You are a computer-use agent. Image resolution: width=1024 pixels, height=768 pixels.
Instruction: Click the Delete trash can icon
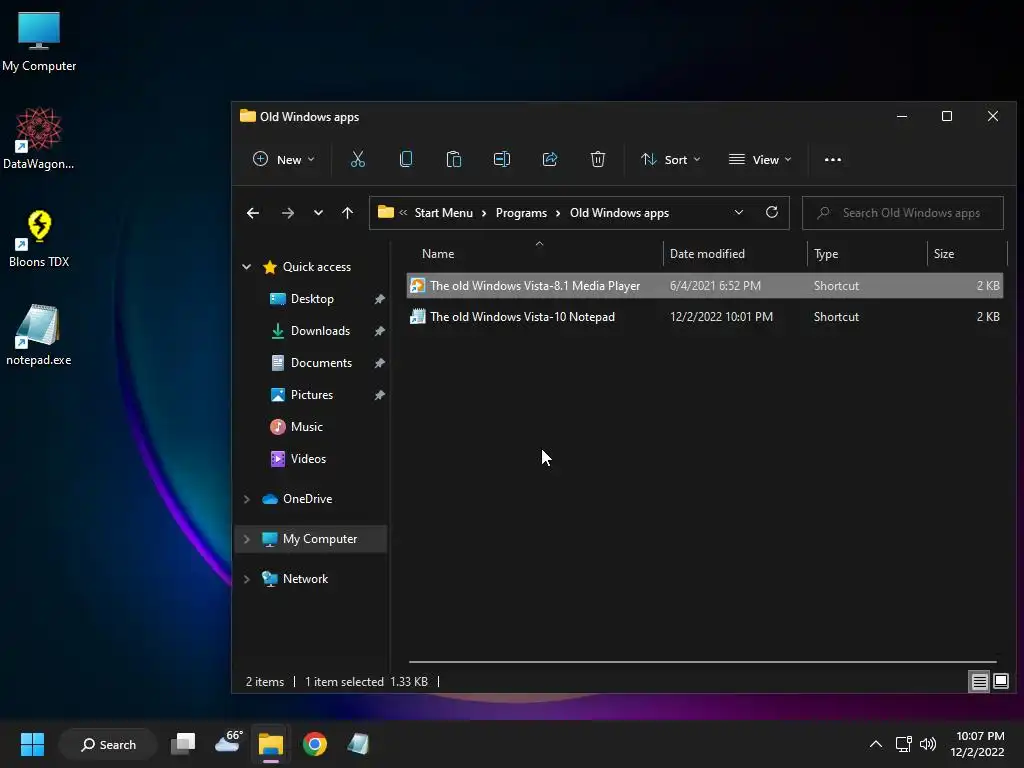(x=598, y=159)
